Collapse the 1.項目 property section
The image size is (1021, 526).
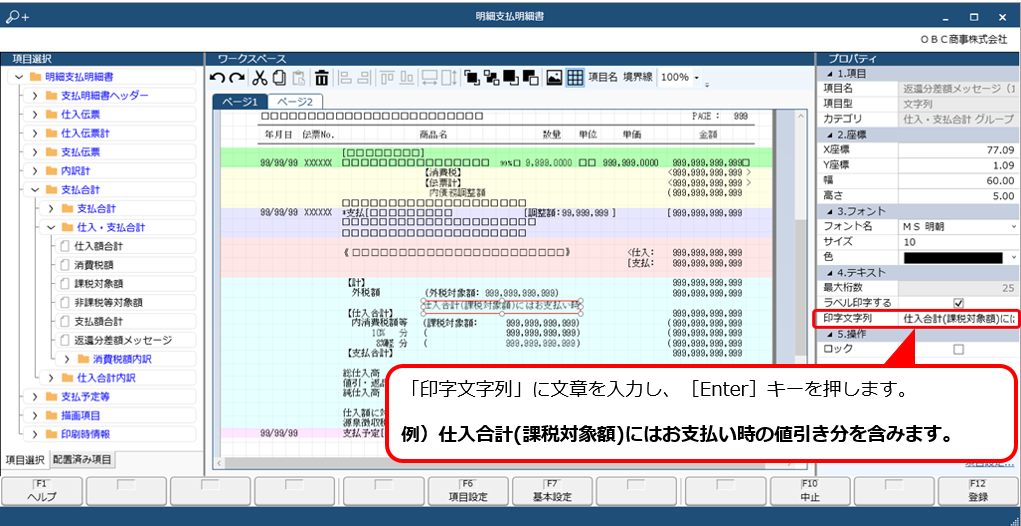tap(830, 74)
